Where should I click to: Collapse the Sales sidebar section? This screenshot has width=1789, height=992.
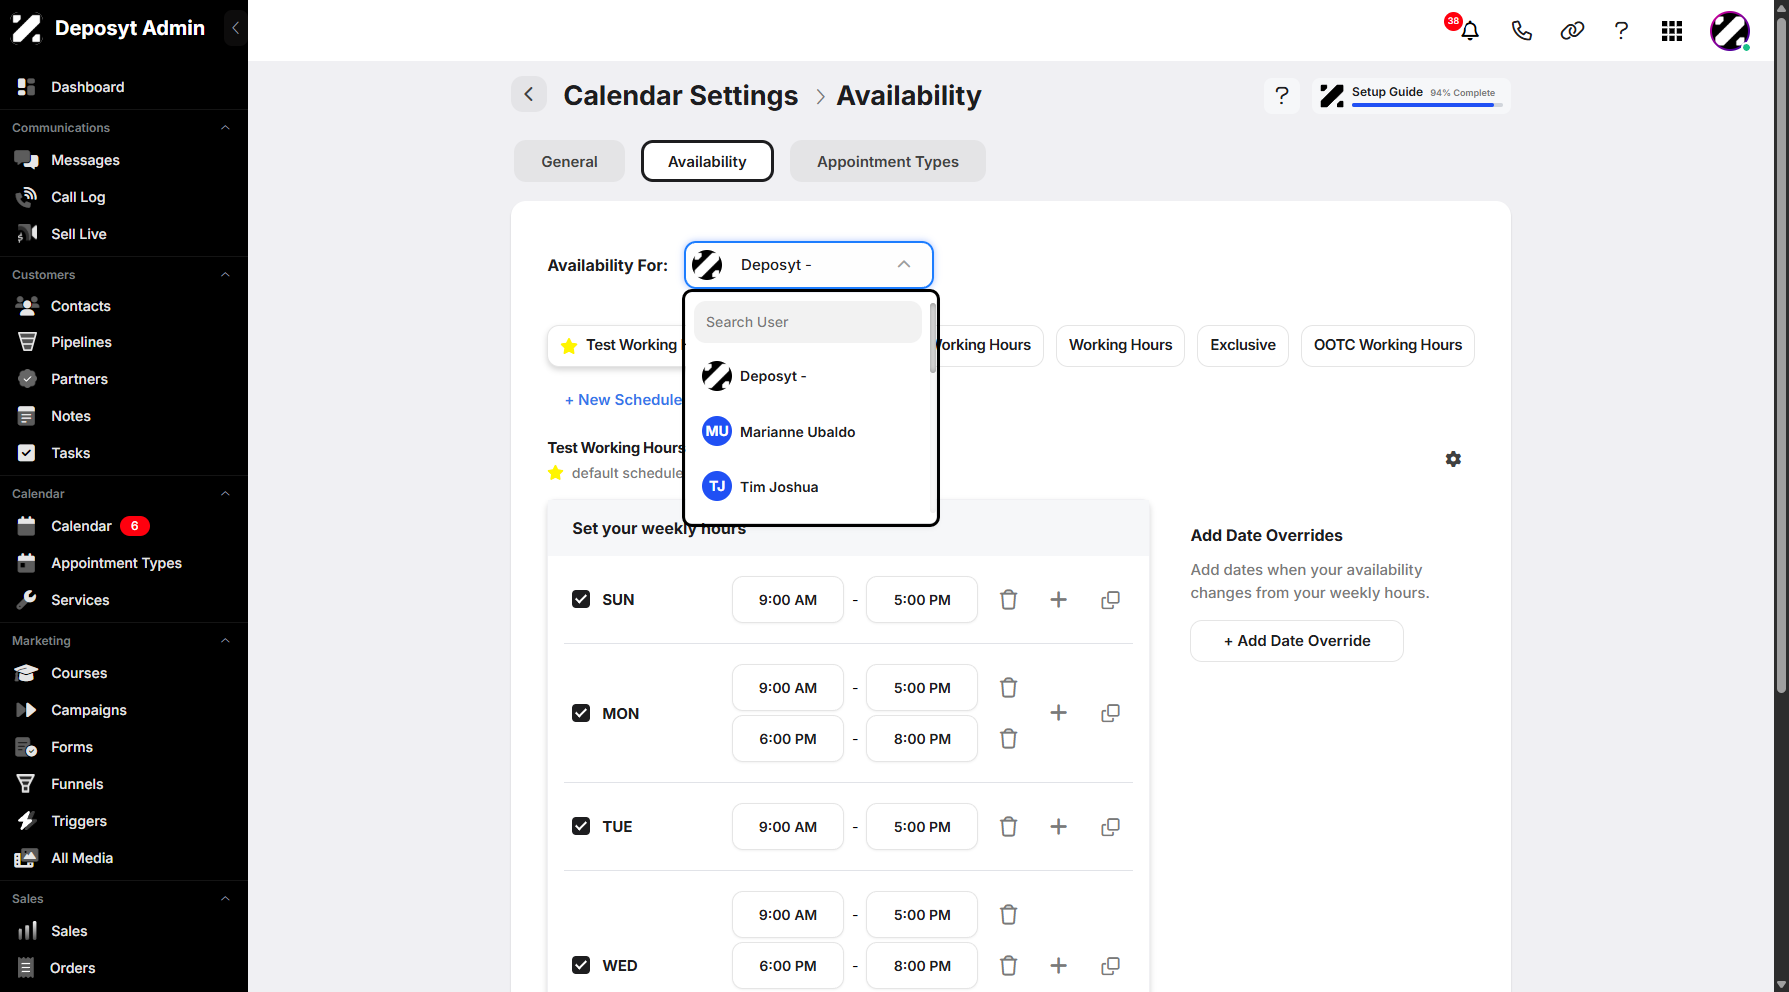point(225,899)
